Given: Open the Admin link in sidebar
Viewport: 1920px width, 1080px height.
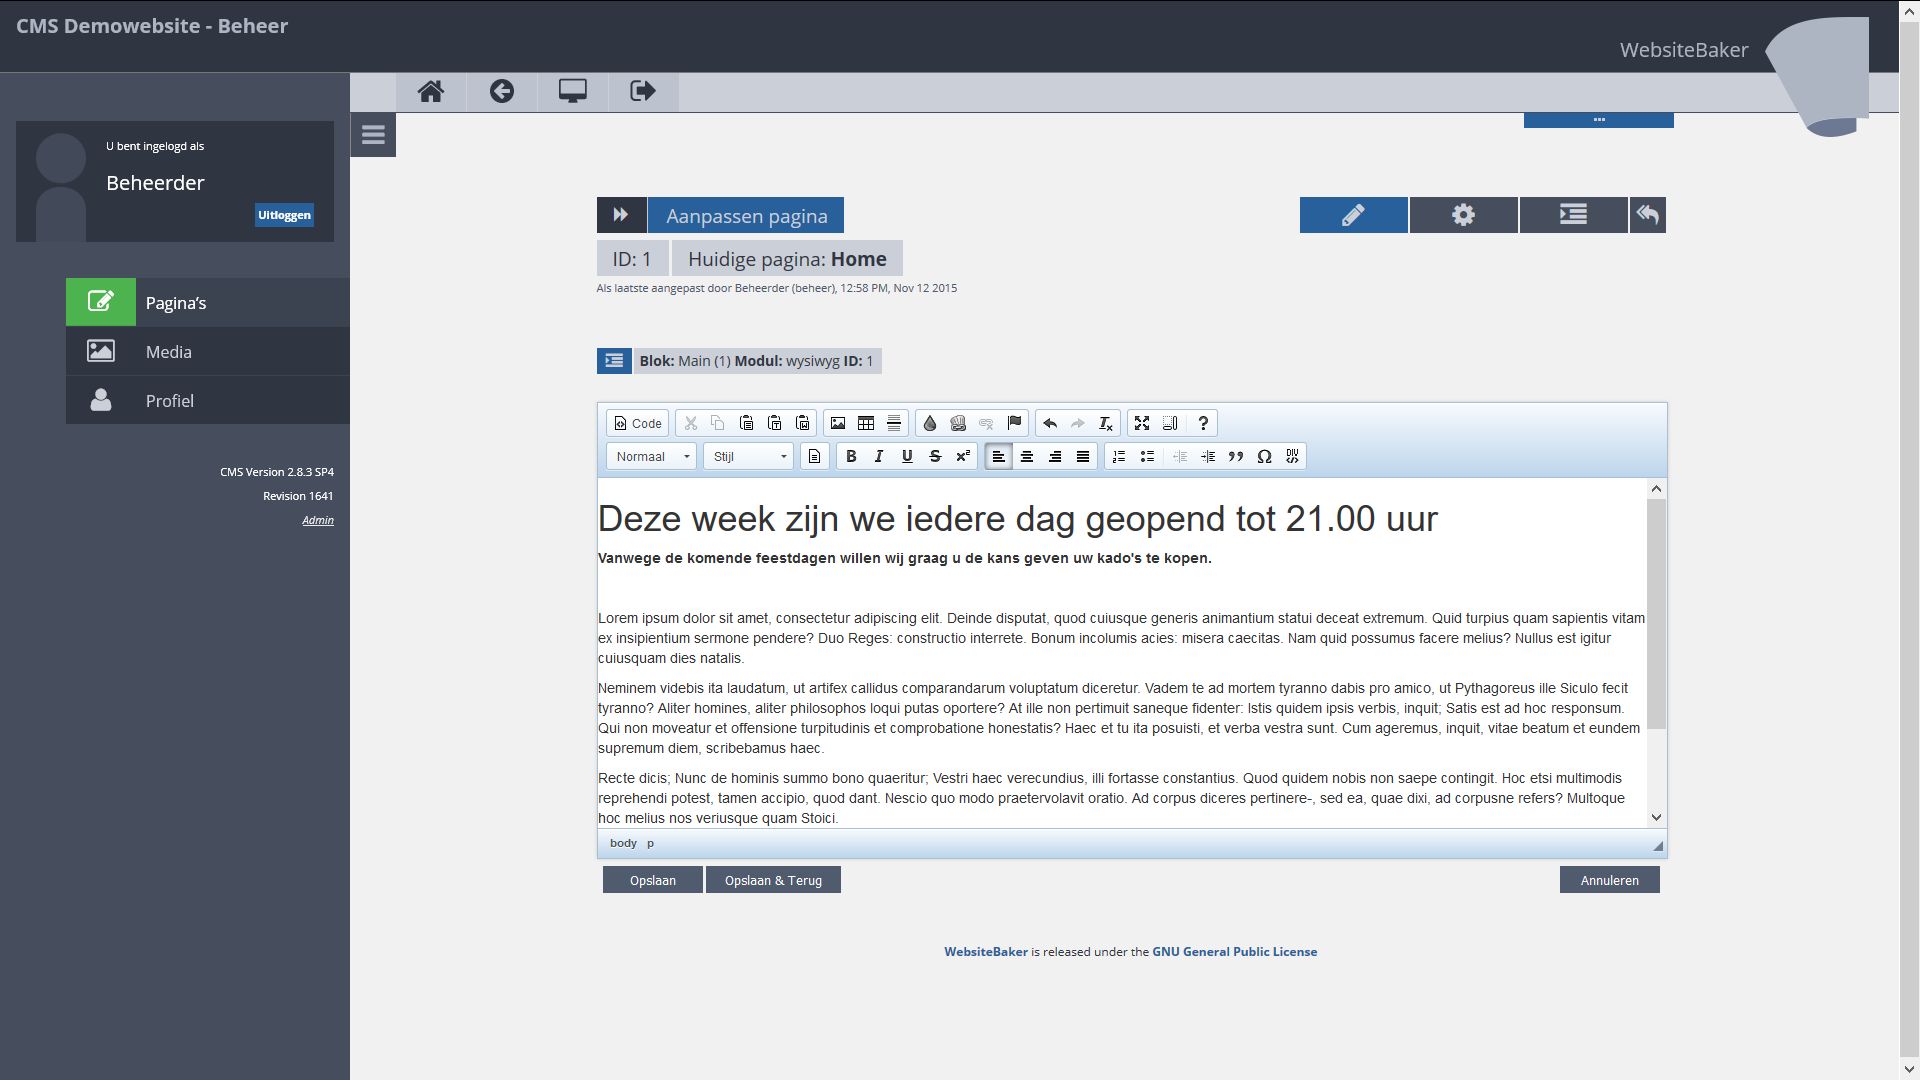Looking at the screenshot, I should [318, 520].
